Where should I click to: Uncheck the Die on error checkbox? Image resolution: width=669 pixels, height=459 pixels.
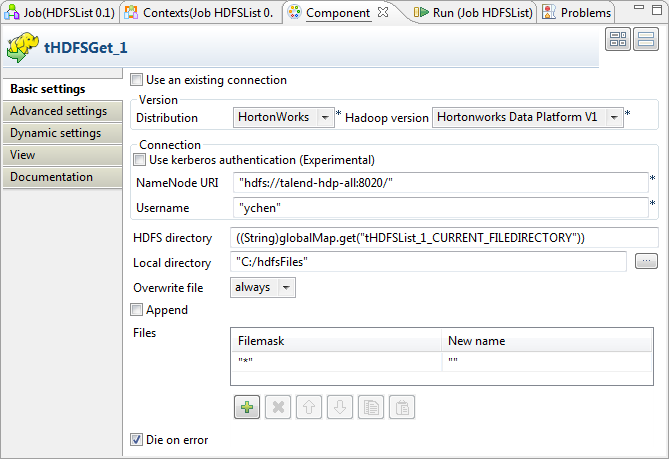point(137,439)
